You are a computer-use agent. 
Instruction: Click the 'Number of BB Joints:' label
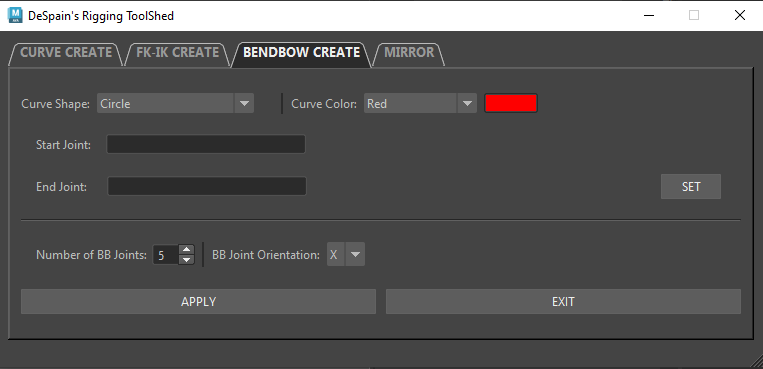click(x=91, y=255)
